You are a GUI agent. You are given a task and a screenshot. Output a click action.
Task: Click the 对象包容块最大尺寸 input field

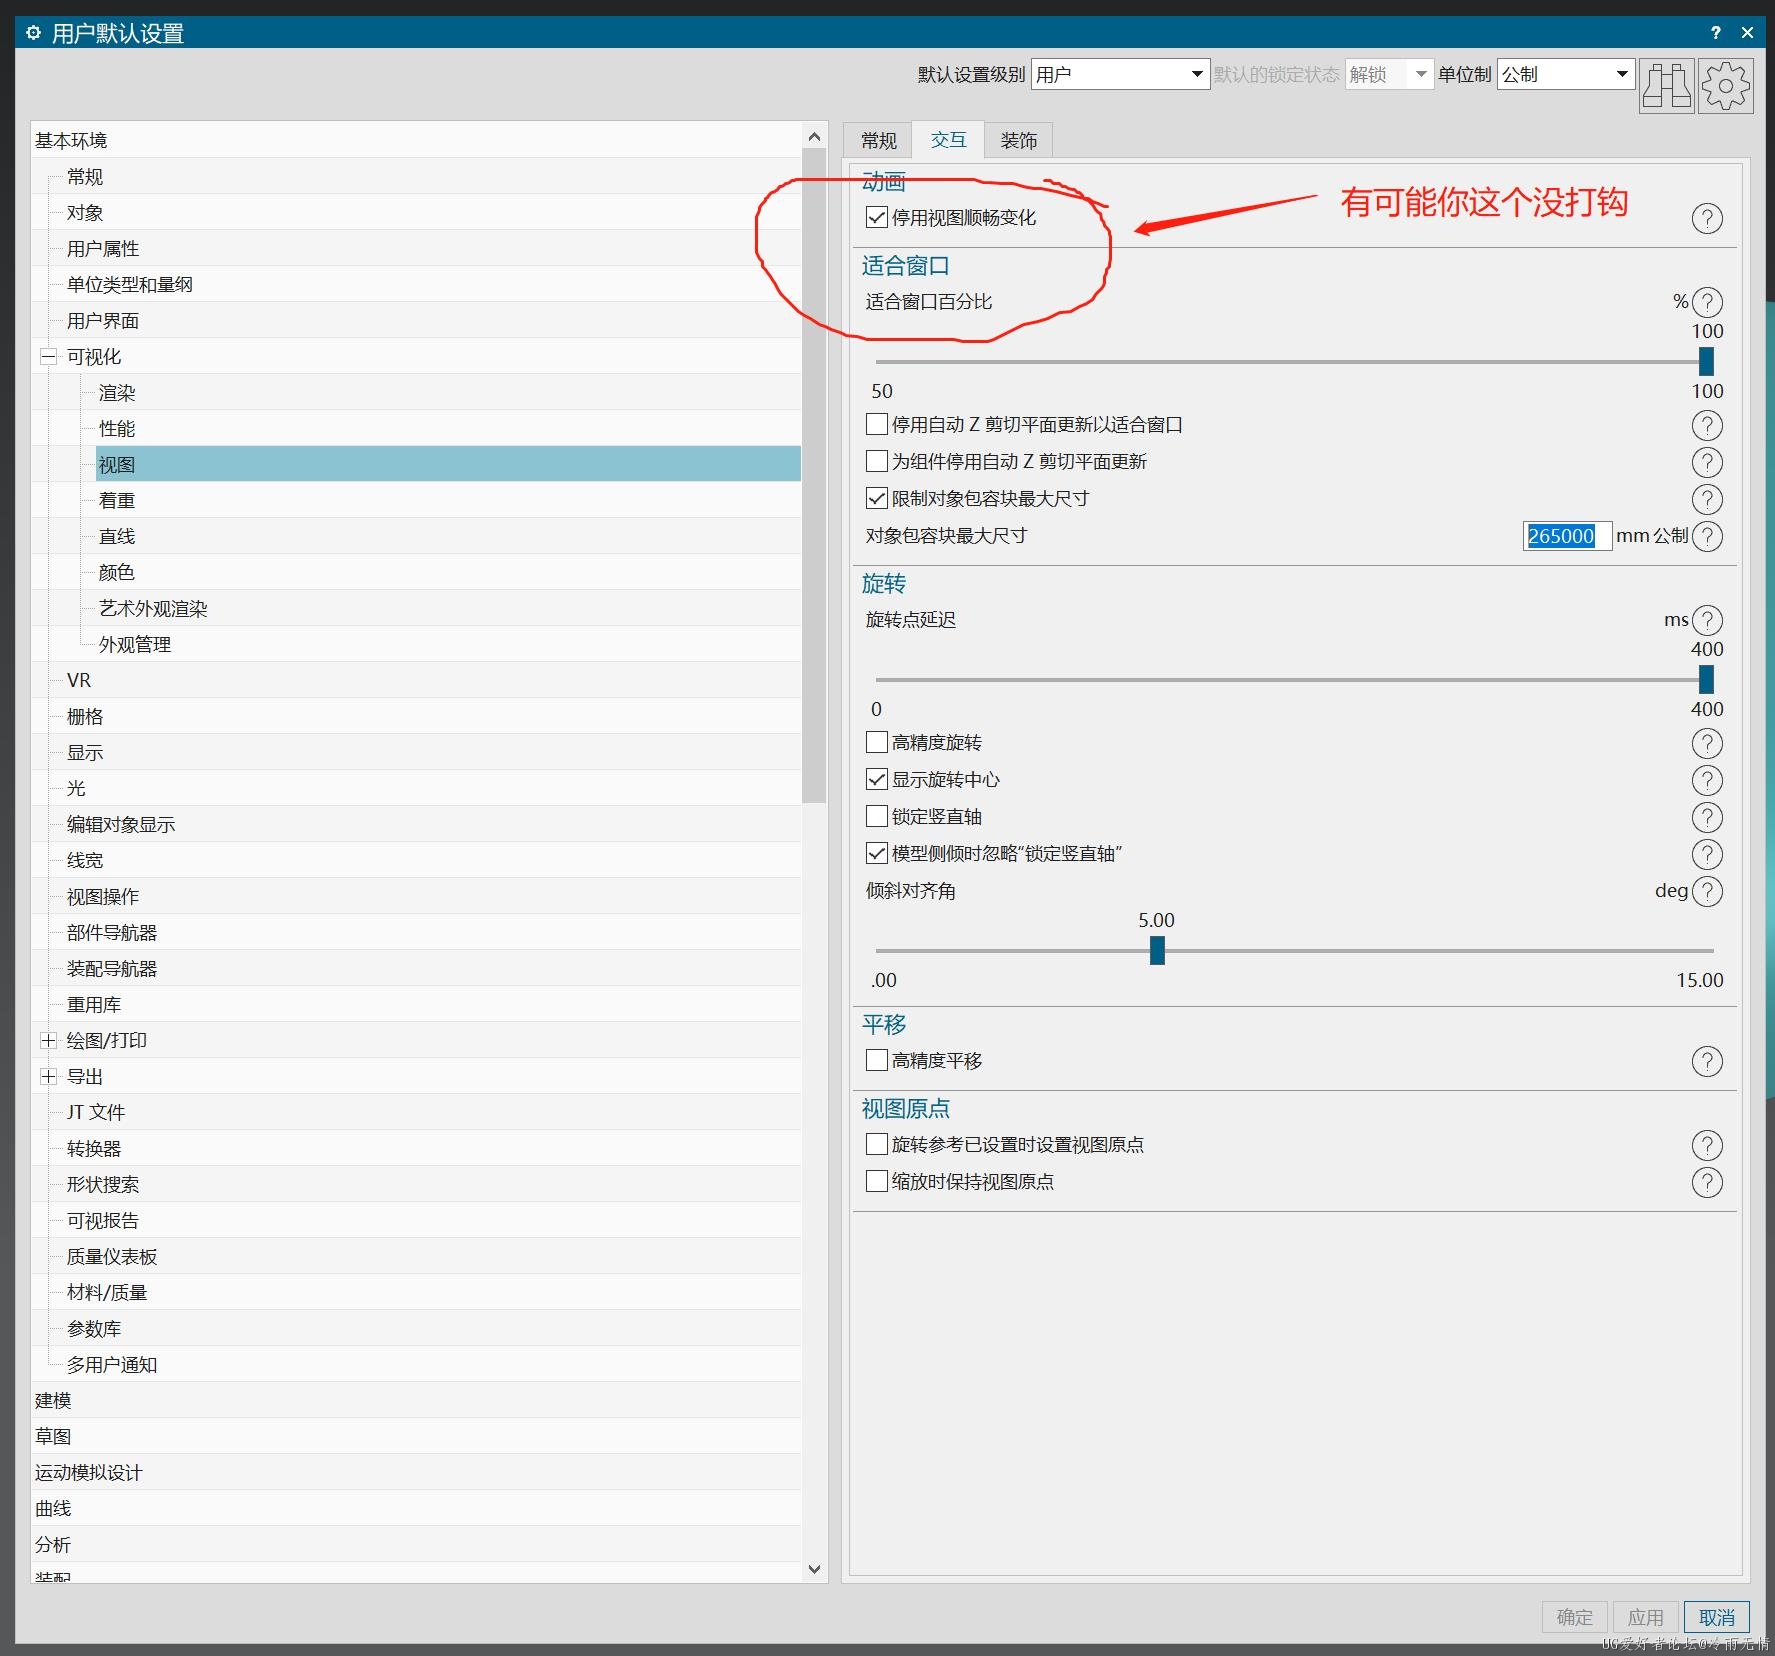(x=1567, y=536)
